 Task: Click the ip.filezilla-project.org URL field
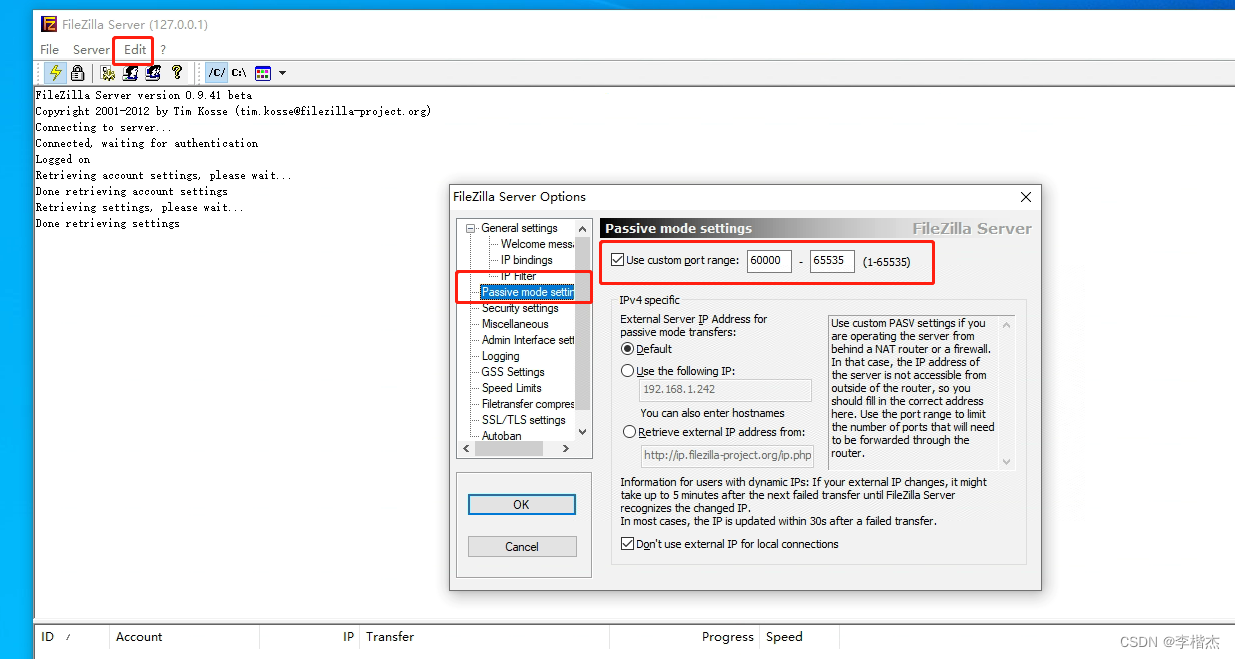tap(725, 456)
